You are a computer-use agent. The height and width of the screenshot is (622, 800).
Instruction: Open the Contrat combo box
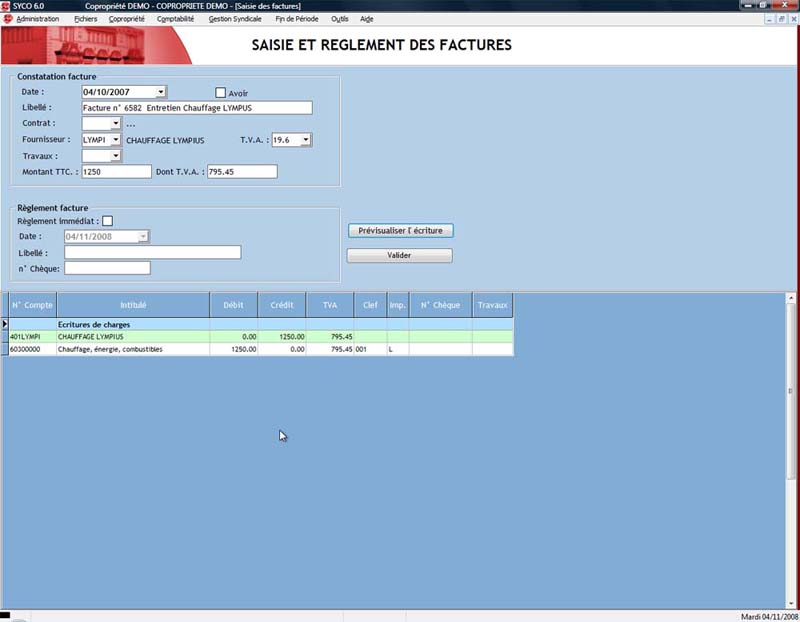click(116, 124)
